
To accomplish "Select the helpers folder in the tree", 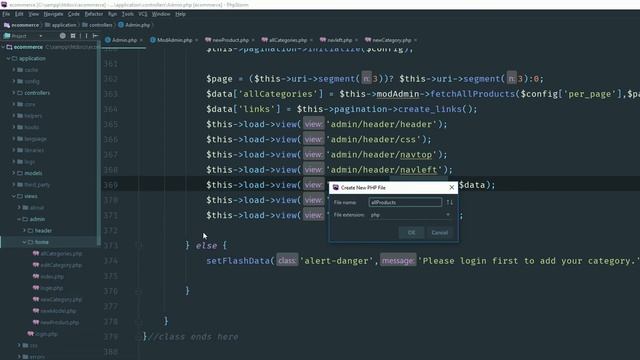I will coord(33,116).
